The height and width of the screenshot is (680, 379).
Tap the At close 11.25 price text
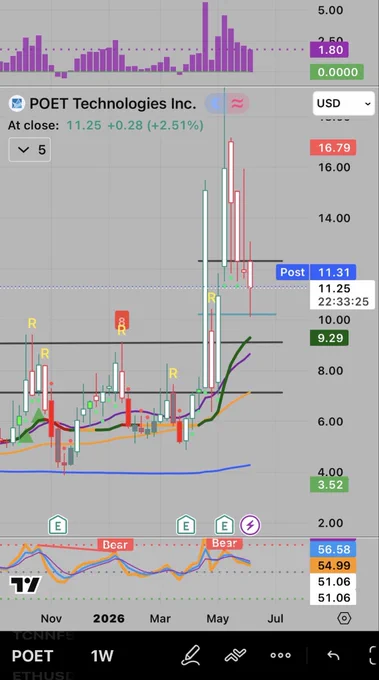pos(105,126)
